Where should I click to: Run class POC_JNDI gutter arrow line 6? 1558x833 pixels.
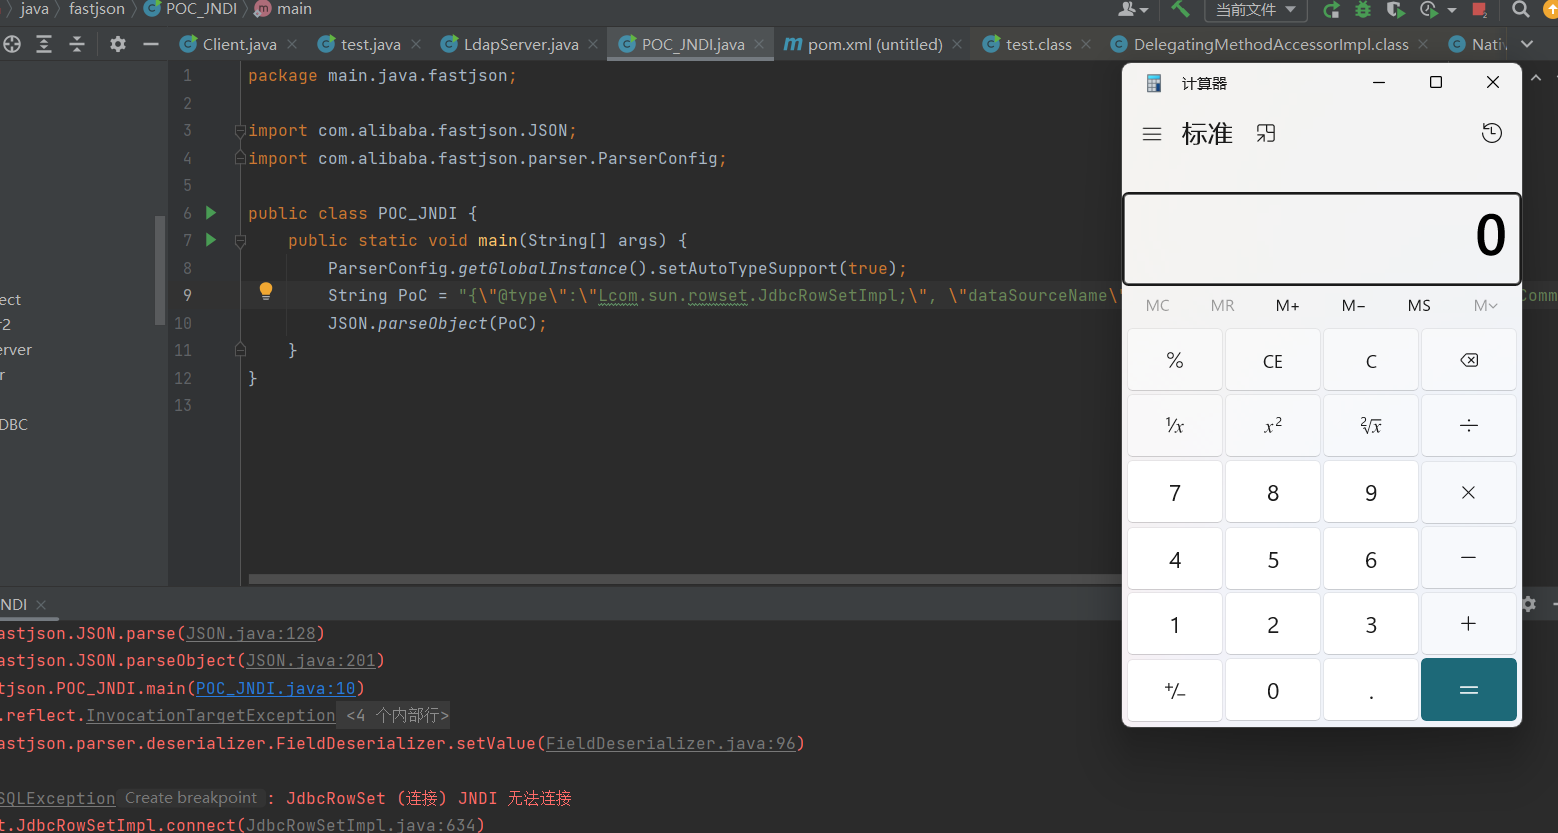click(211, 213)
